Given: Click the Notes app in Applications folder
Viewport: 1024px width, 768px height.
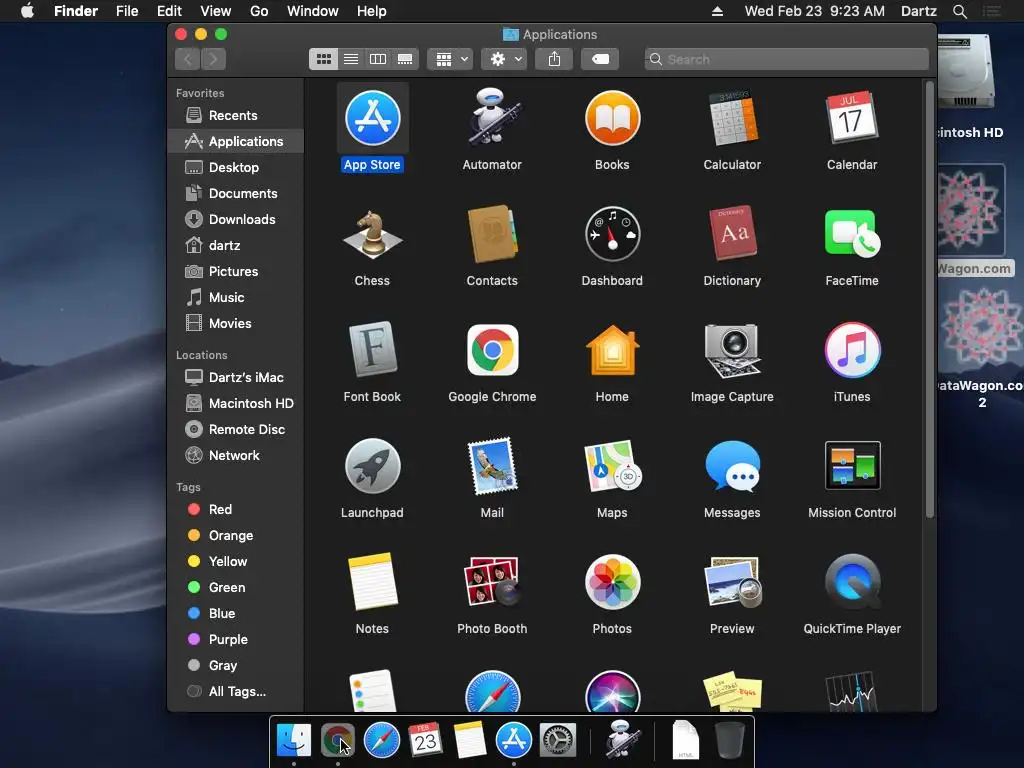Looking at the screenshot, I should pyautogui.click(x=372, y=581).
